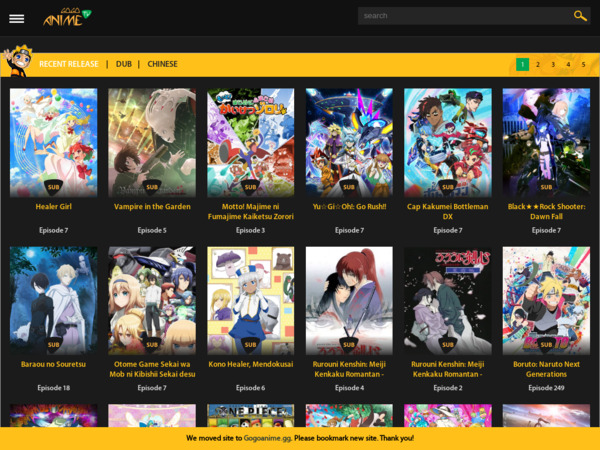The width and height of the screenshot is (600, 450).
Task: Open the One Piece poster thumbnail
Action: [251, 416]
